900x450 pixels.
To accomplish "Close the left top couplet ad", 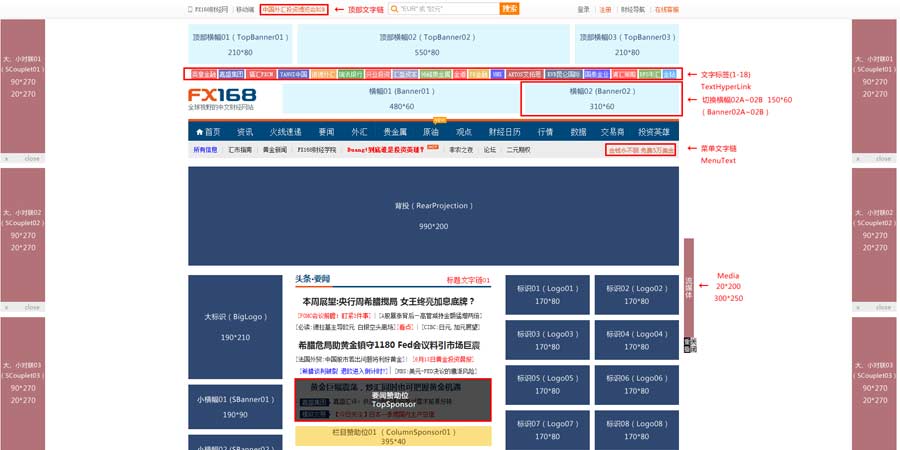I will click(x=31, y=158).
